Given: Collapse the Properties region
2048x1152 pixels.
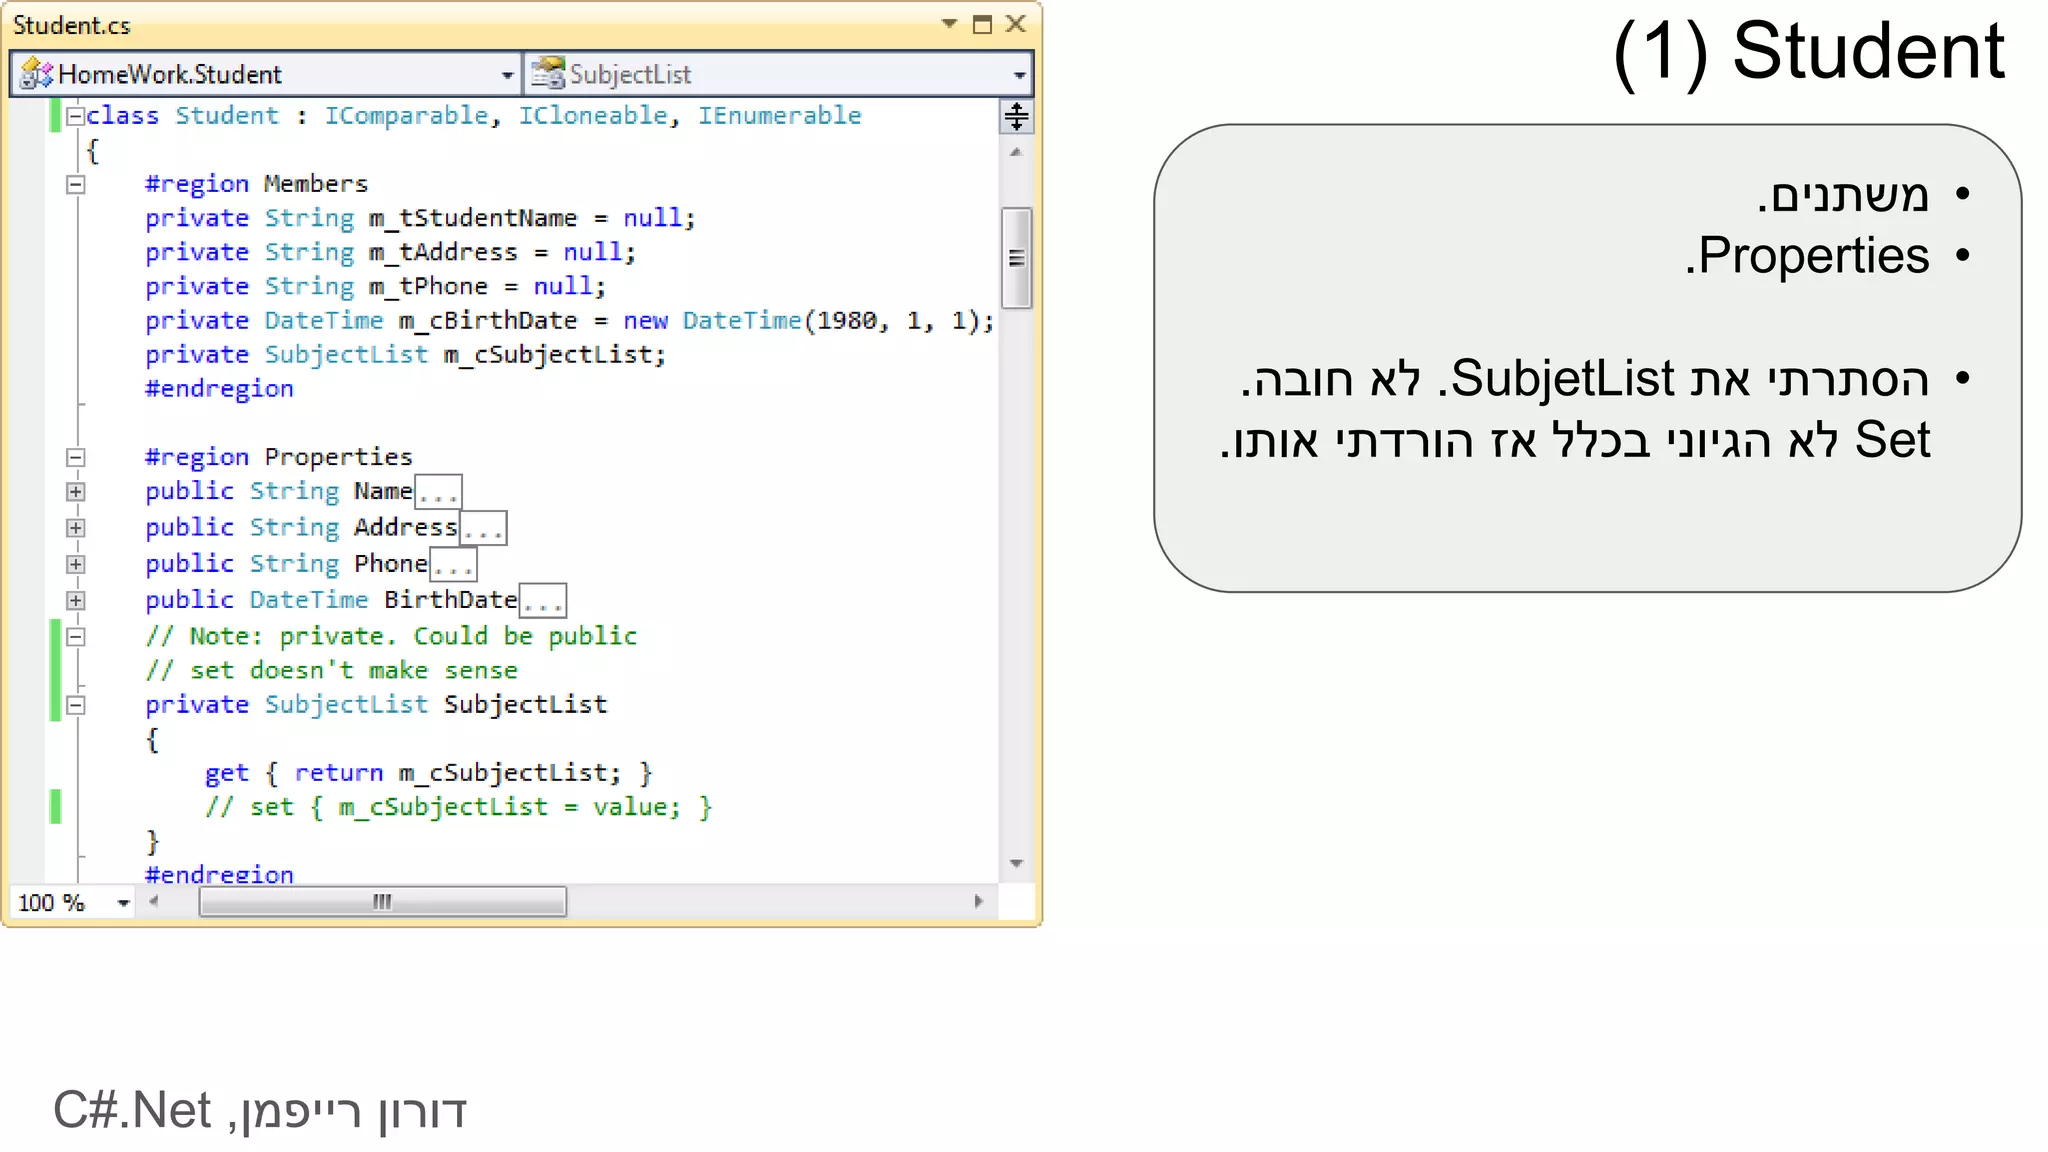Looking at the screenshot, I should click(x=75, y=457).
